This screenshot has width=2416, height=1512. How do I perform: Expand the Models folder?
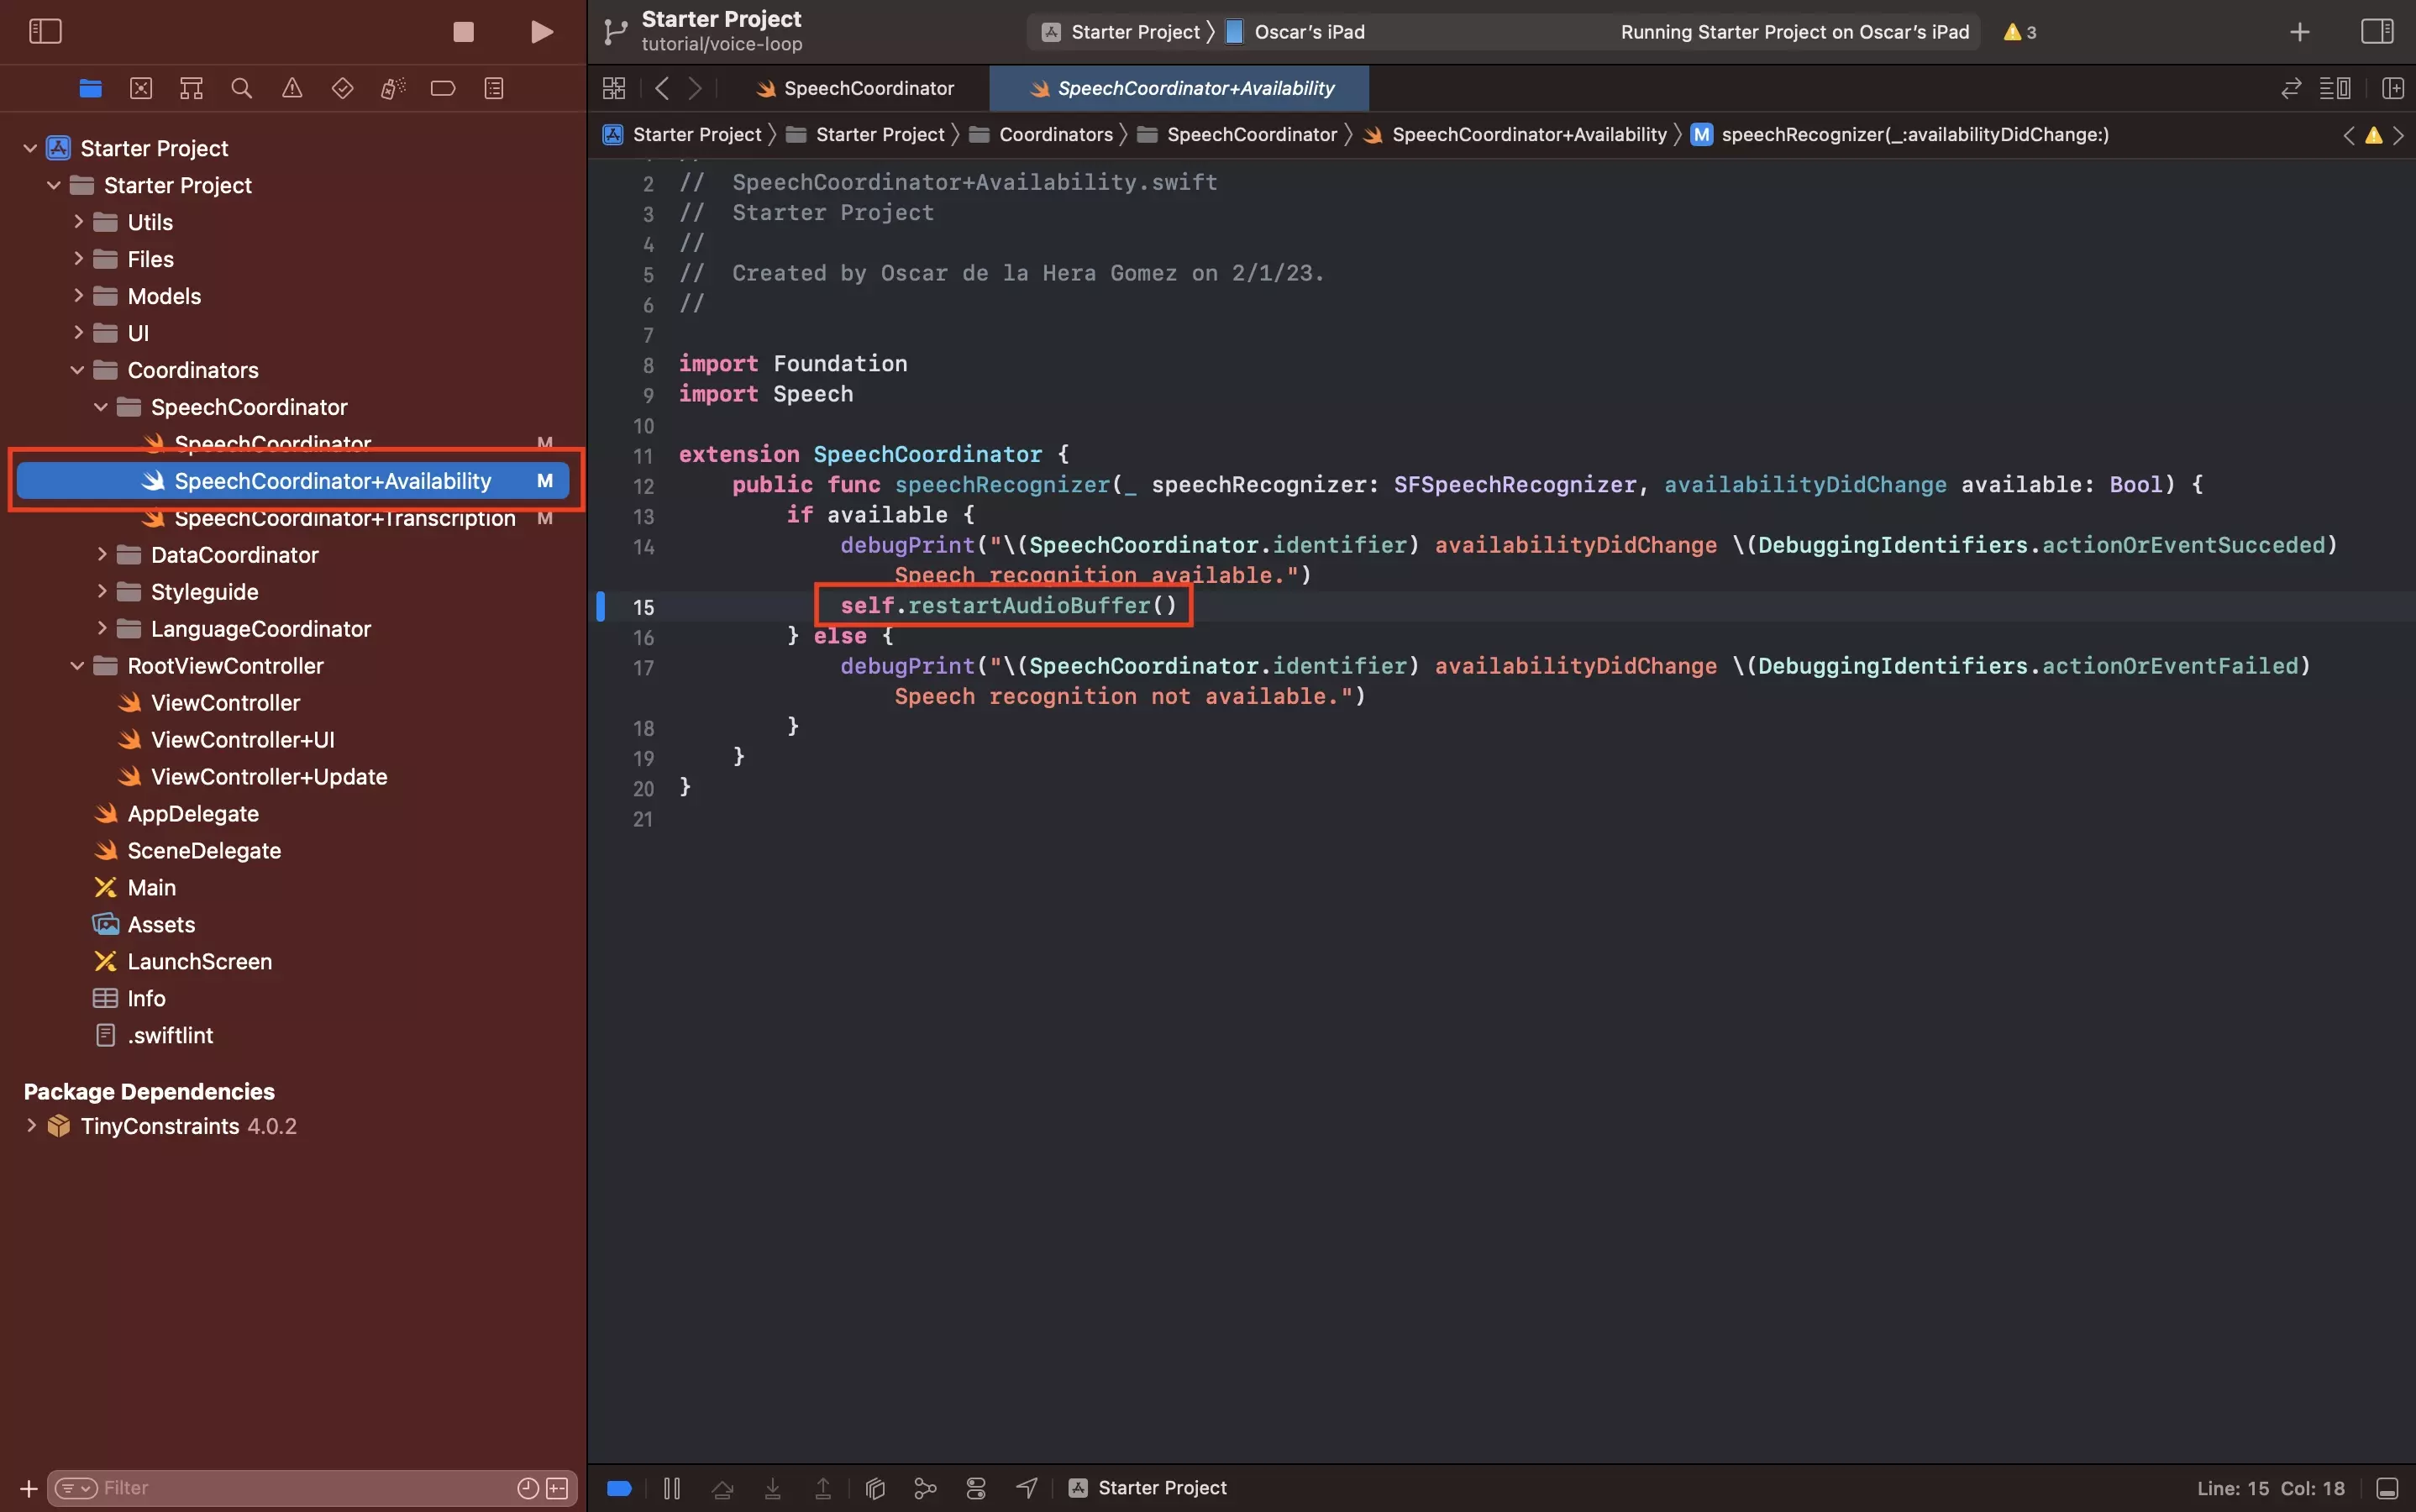point(78,296)
